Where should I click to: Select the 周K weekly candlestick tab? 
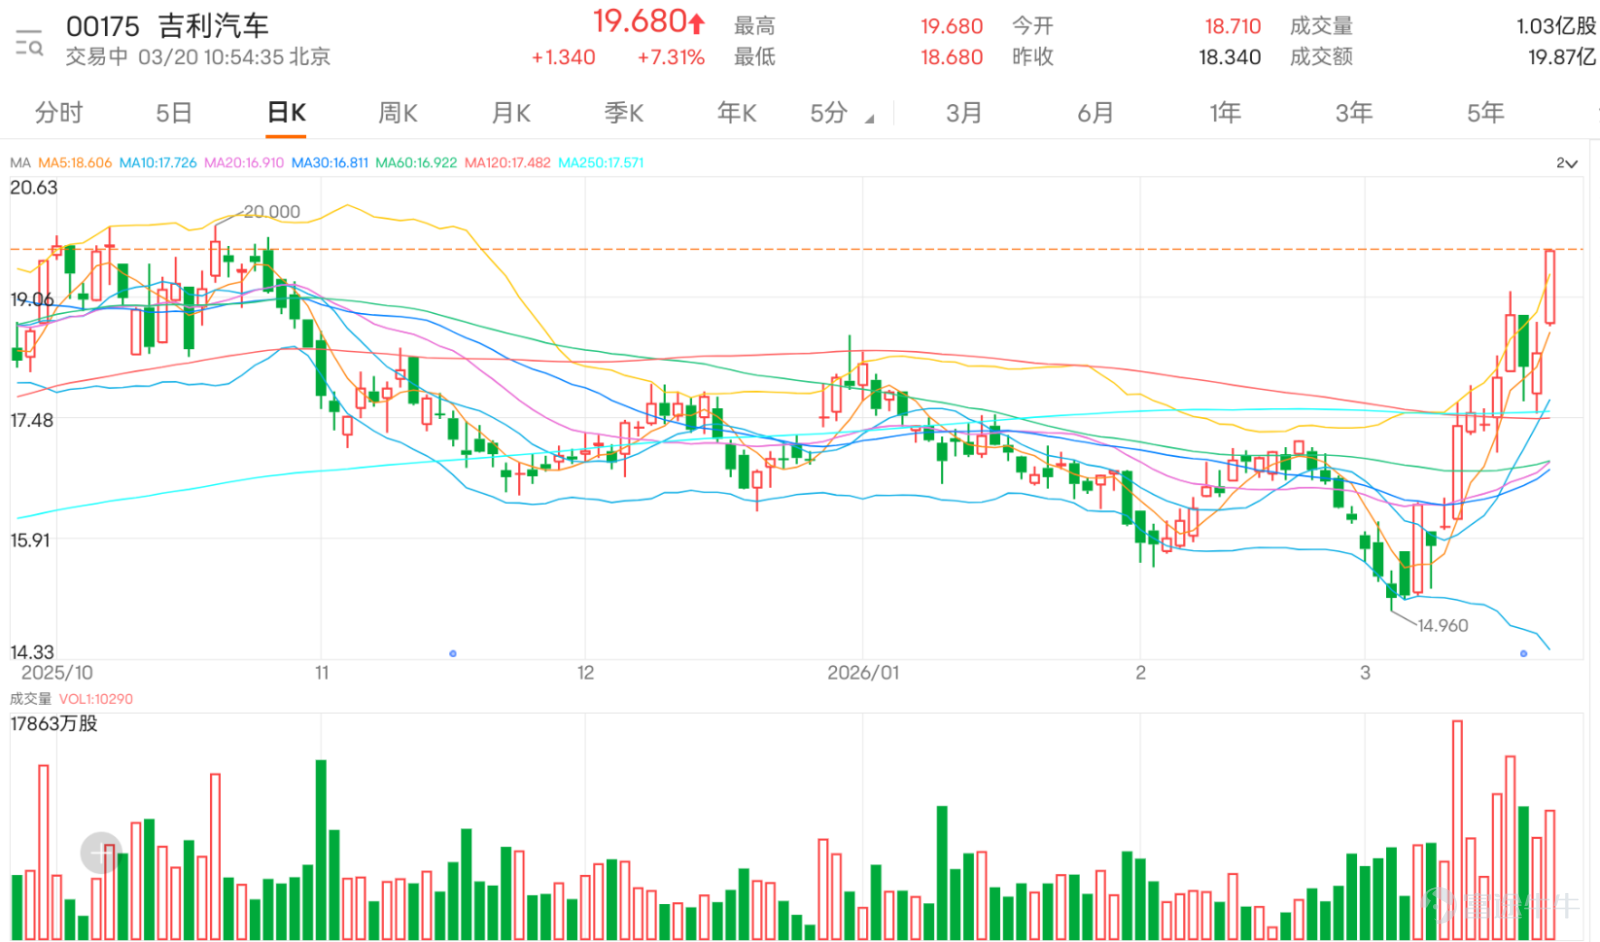tap(398, 113)
